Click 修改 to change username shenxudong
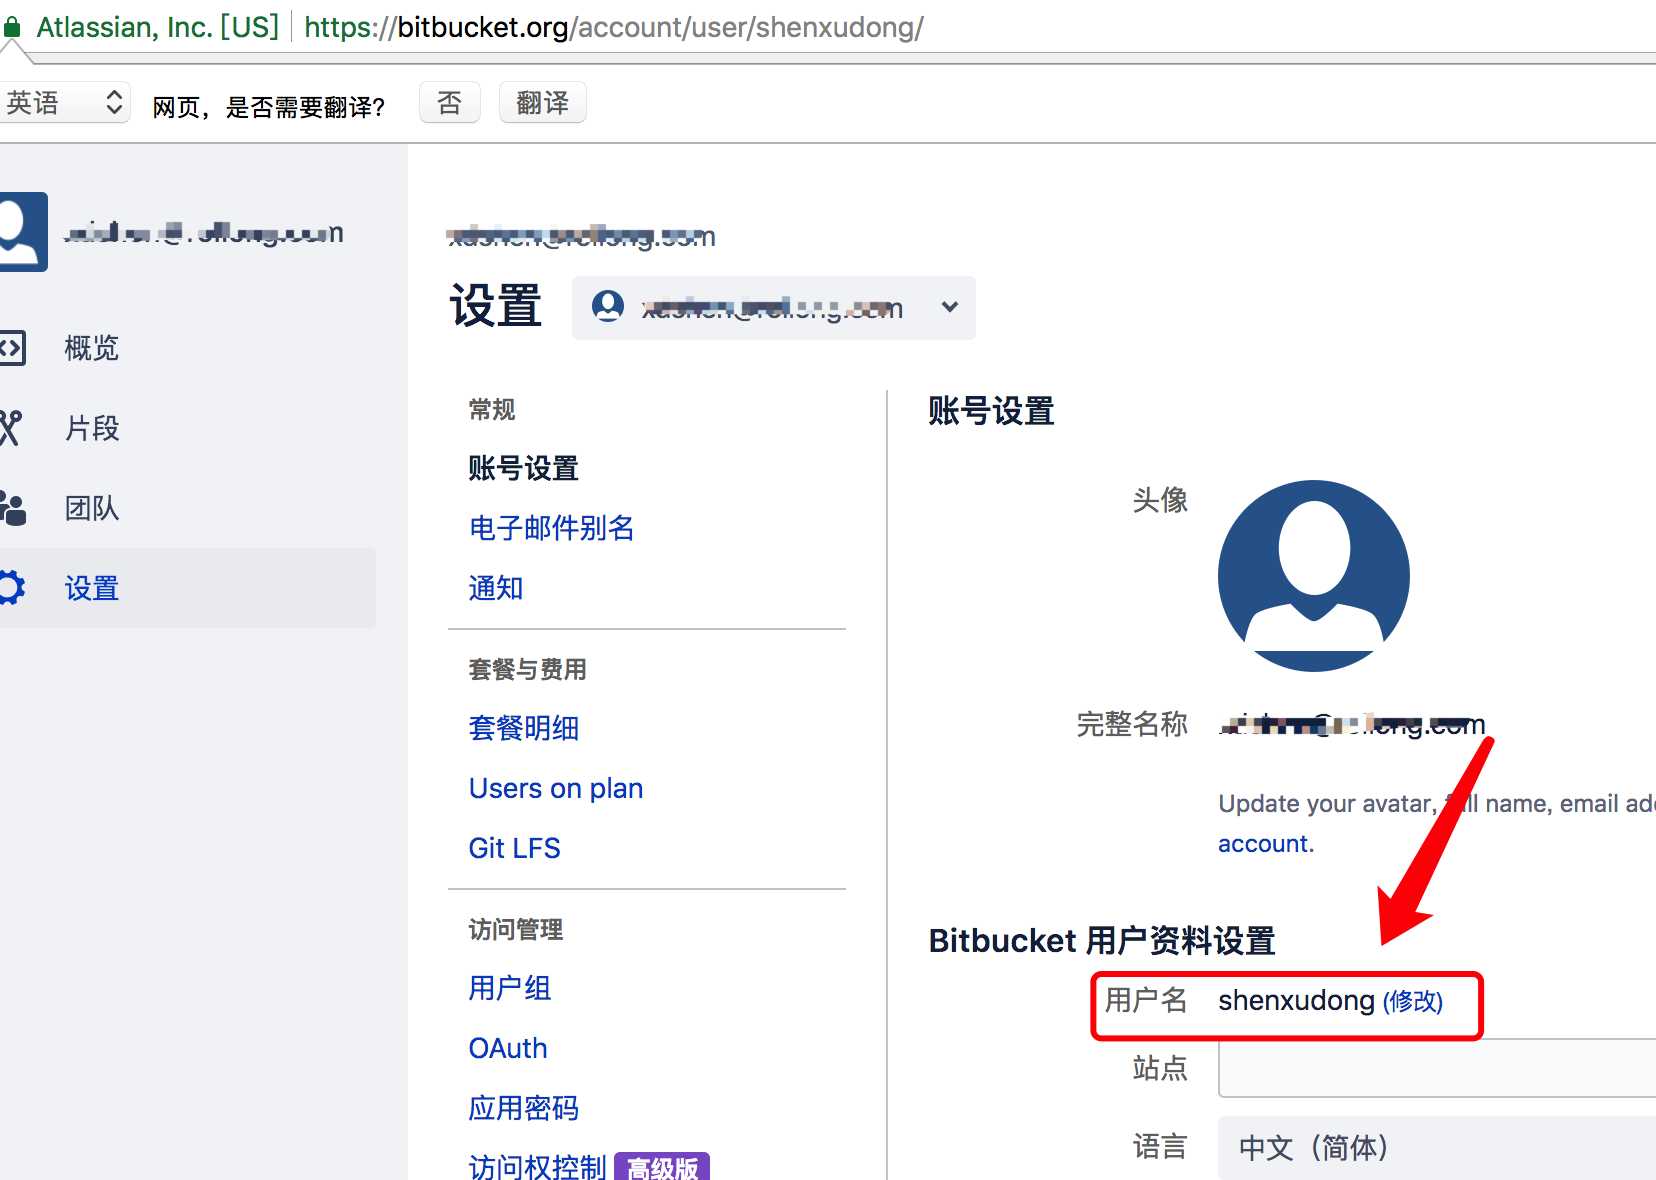 (x=1413, y=1001)
